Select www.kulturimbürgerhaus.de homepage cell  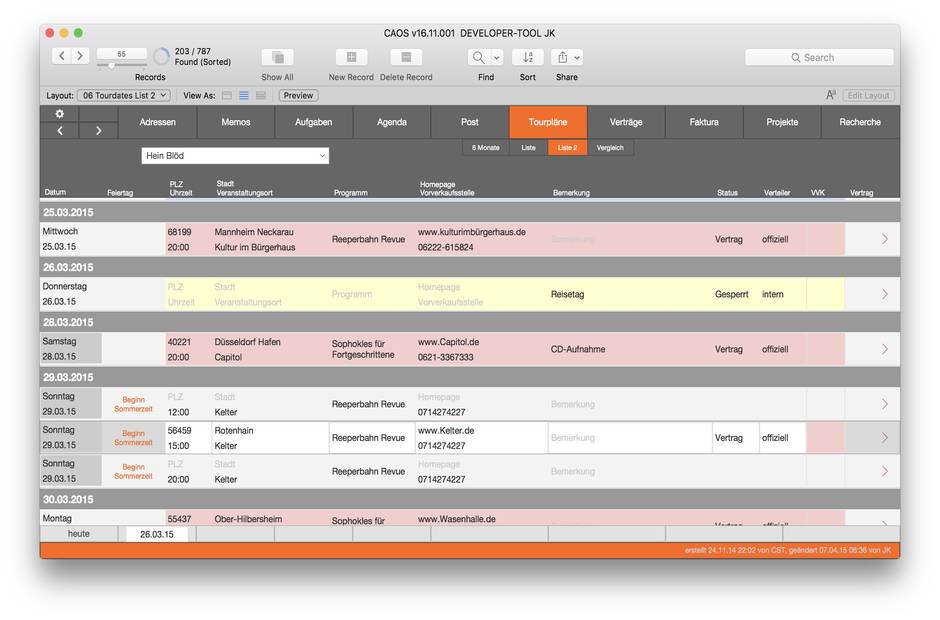coord(472,232)
